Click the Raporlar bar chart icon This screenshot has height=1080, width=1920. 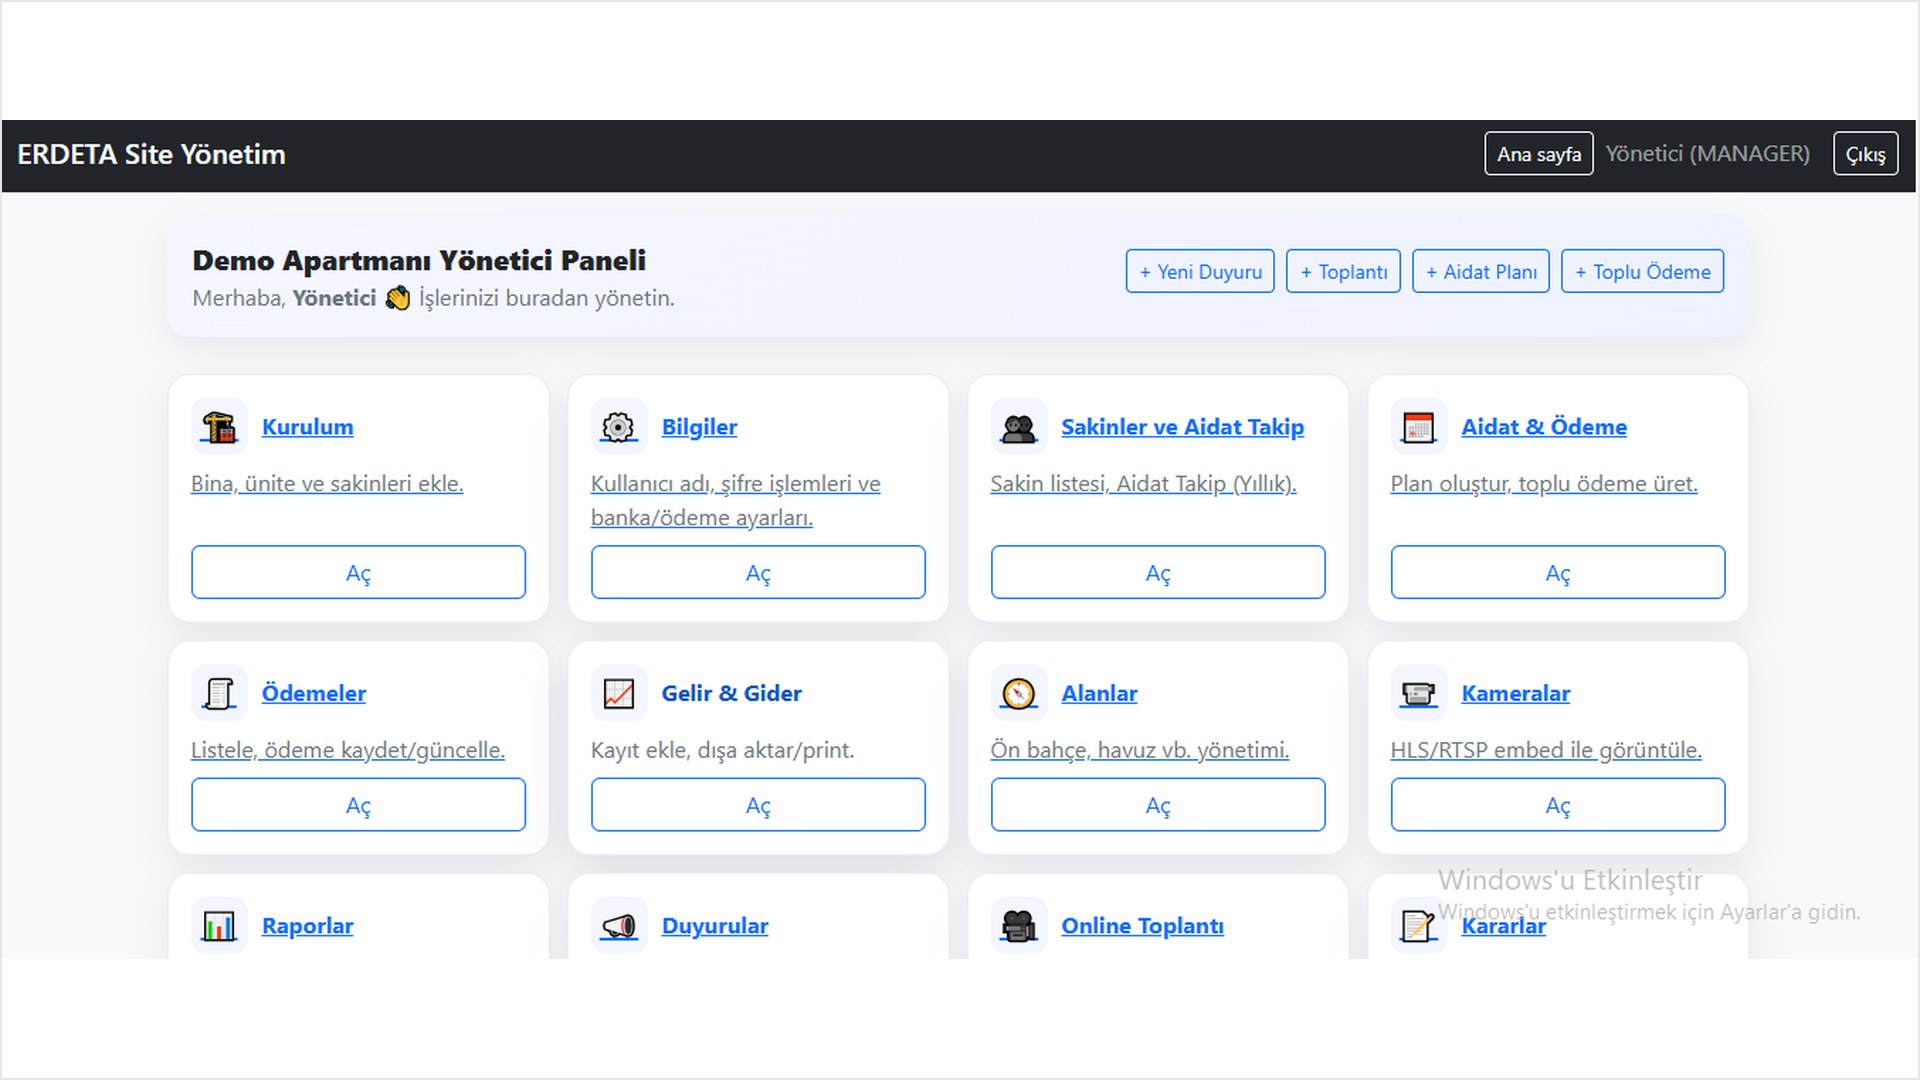tap(219, 926)
